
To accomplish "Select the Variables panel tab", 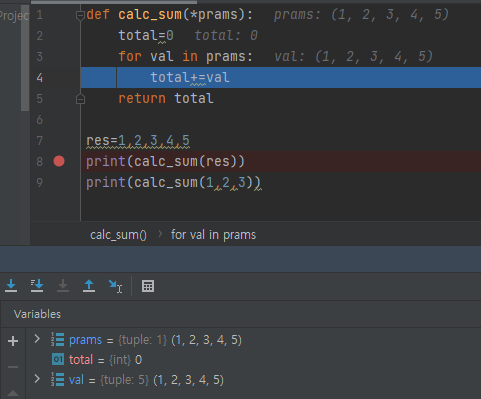I will (37, 314).
